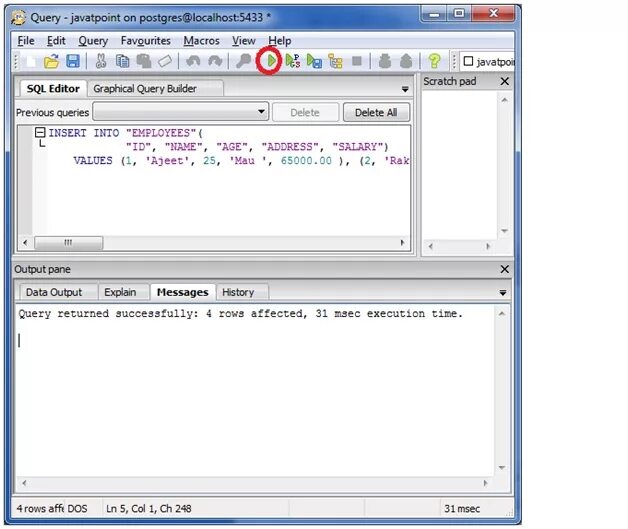Cancel the query with the stop icon

click(x=356, y=61)
